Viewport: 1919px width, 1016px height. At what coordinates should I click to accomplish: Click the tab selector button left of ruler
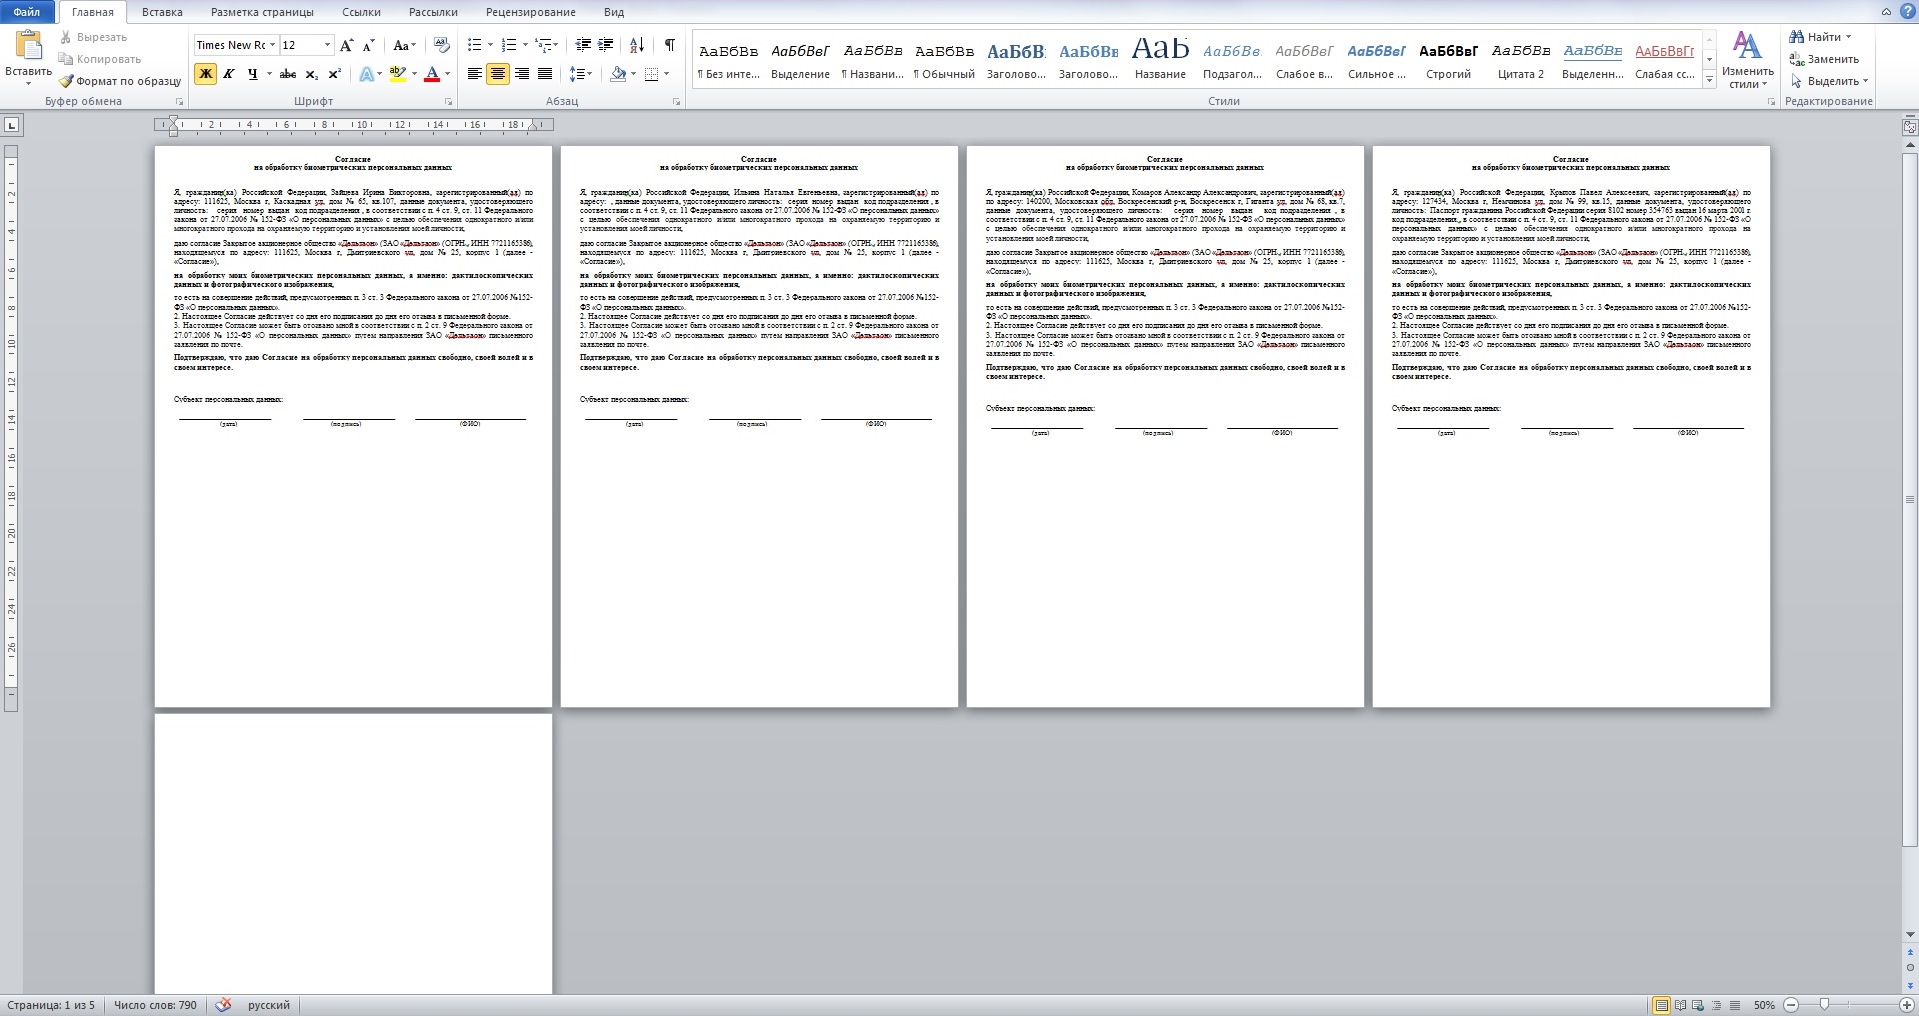click(x=12, y=125)
